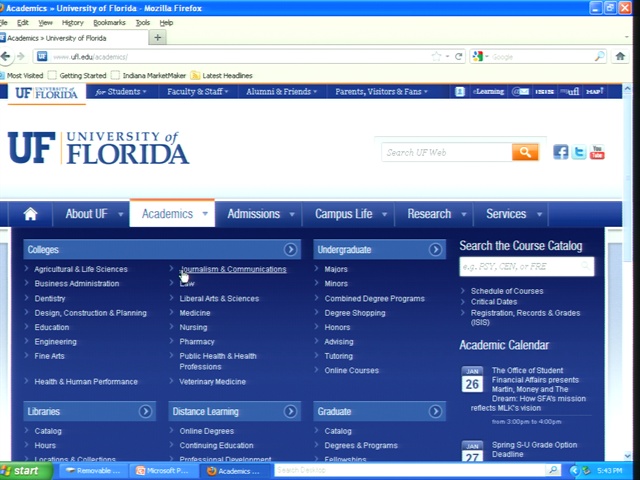Open the Latest Headlines bookmark
640x480 pixels.
pos(222,76)
